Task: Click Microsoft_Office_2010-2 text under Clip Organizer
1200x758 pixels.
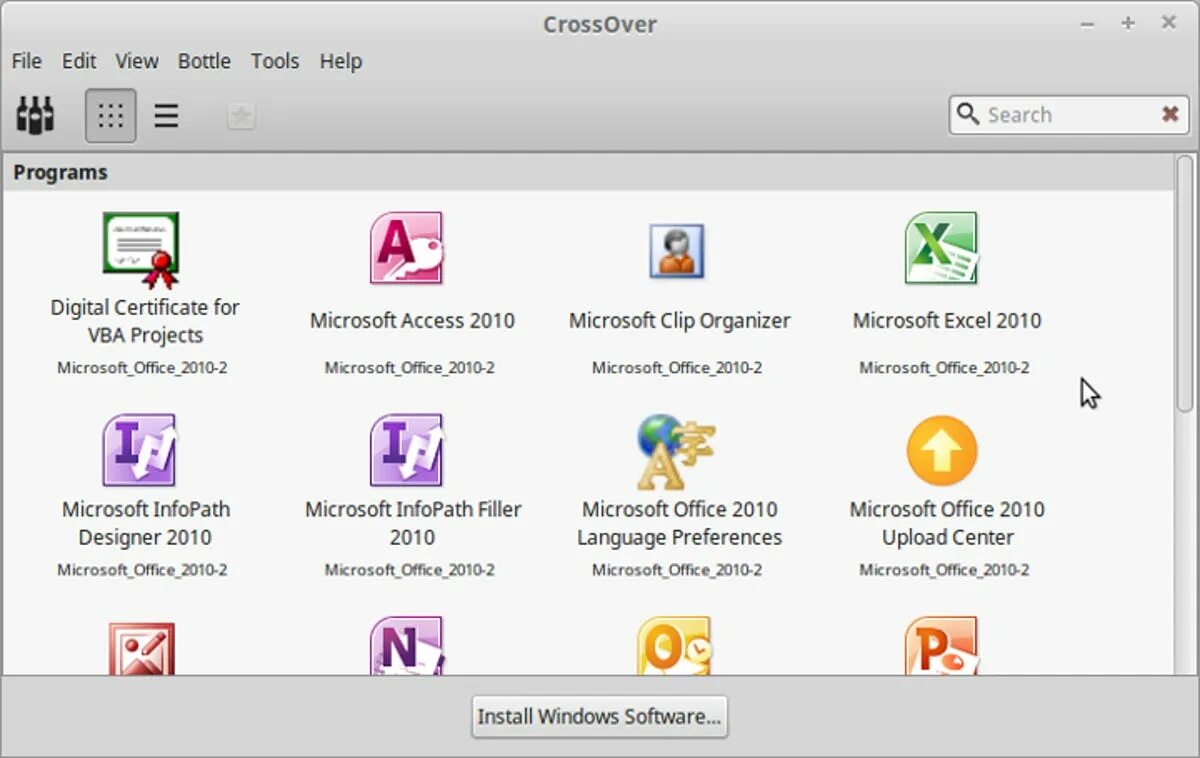Action: tap(677, 368)
